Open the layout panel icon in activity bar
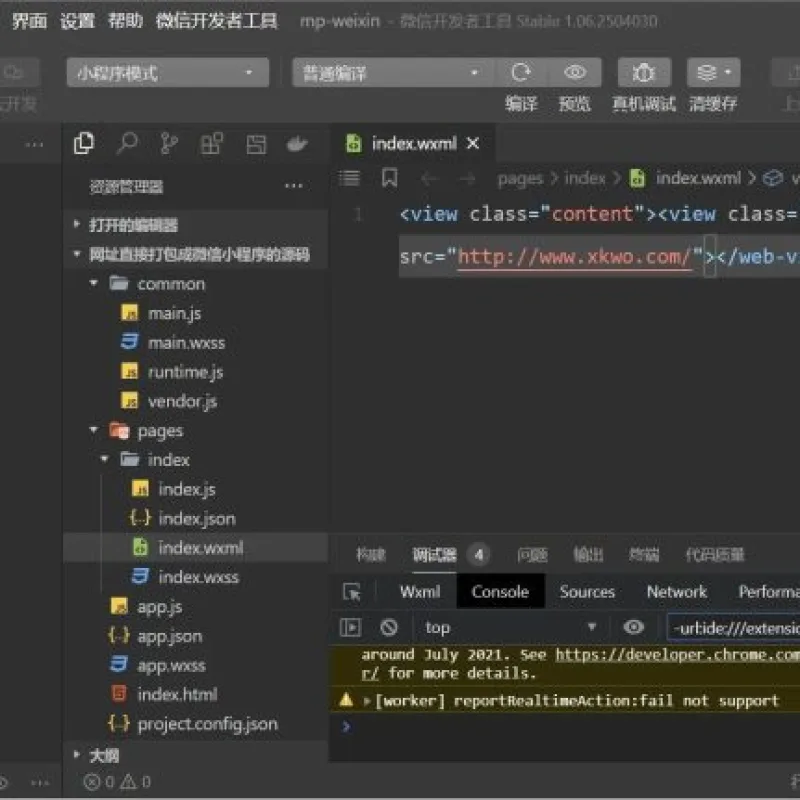This screenshot has width=800, height=800. (256, 144)
